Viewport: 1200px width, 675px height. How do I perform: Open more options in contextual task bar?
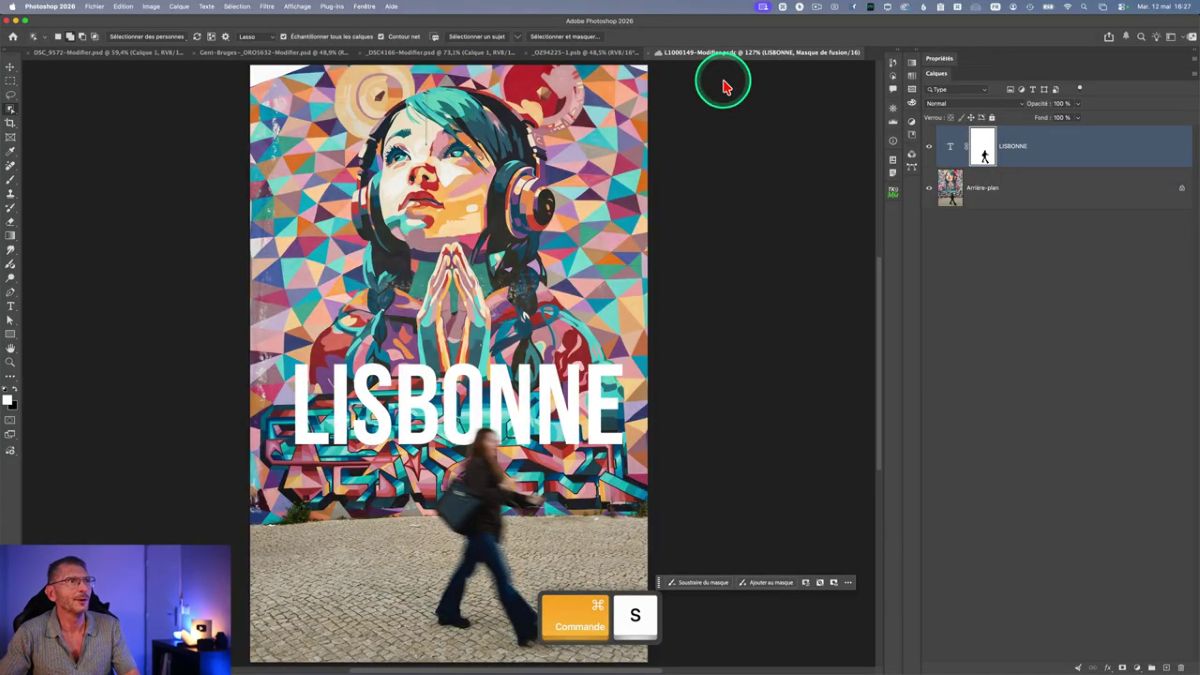(x=848, y=583)
